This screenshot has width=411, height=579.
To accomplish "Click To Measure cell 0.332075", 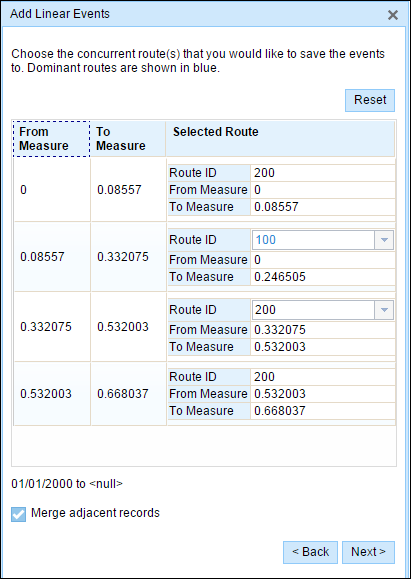I will 128,257.
